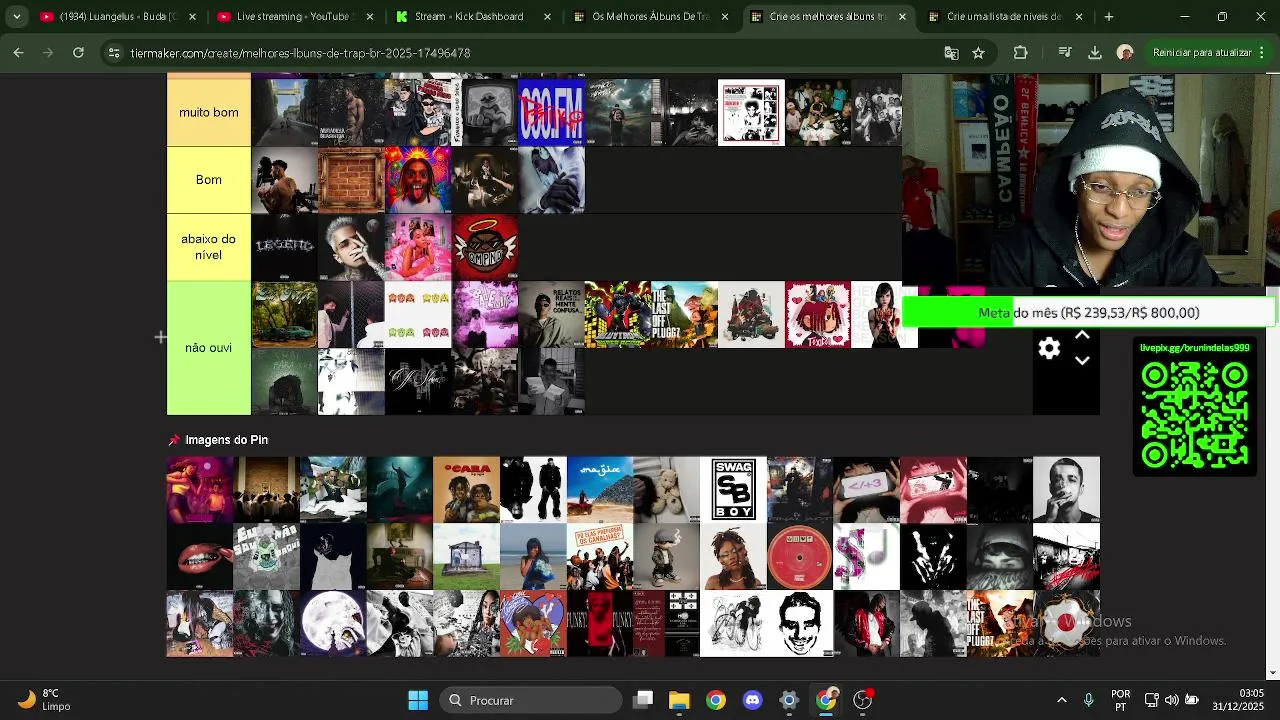Open the Chrome downloads icon
The image size is (1280, 720).
[x=1095, y=53]
